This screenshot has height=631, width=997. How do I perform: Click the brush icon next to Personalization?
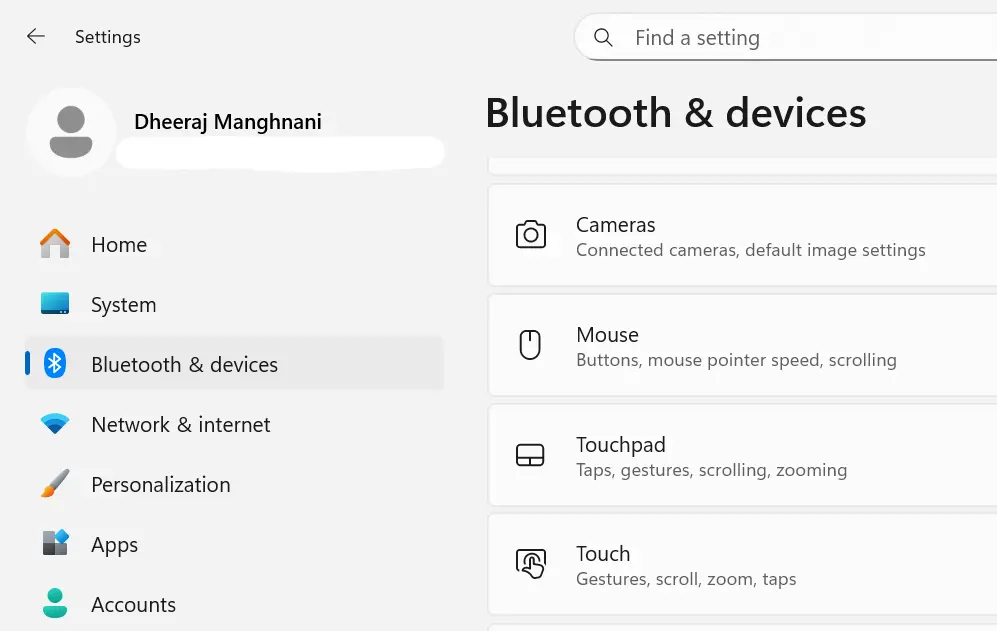[x=54, y=484]
